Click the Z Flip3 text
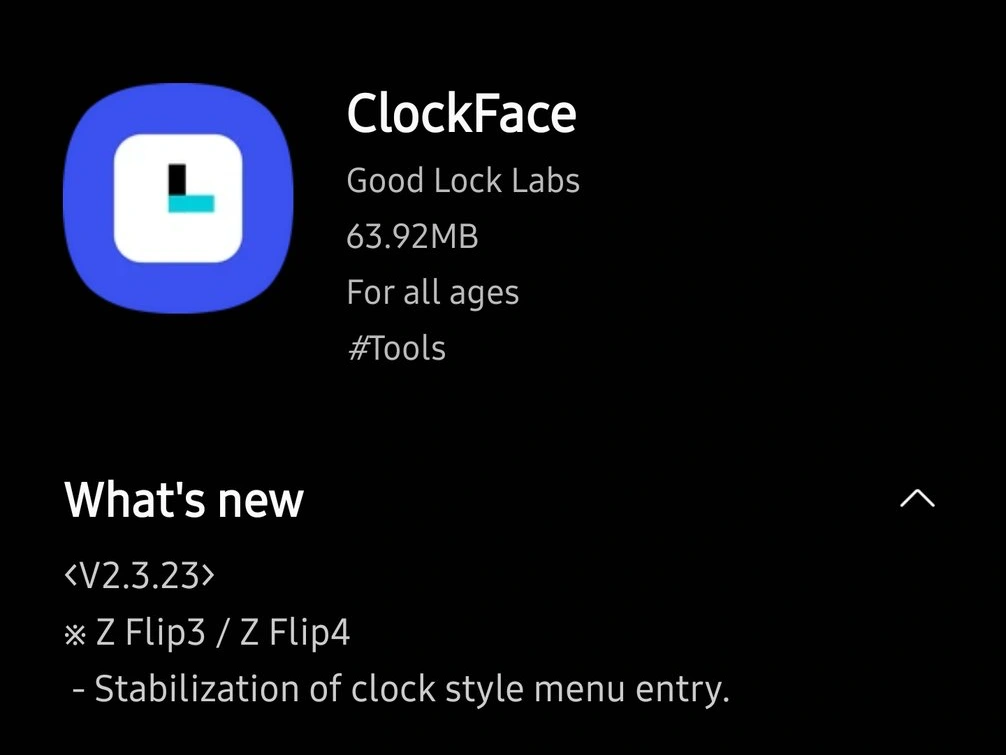Screen dimensions: 1006x755 [x=150, y=633]
